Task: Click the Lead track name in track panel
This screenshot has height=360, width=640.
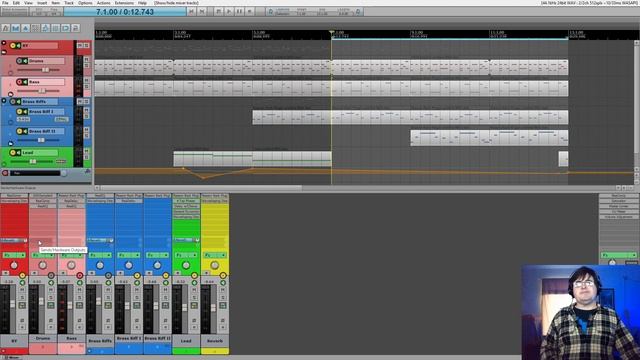Action: click(39, 153)
